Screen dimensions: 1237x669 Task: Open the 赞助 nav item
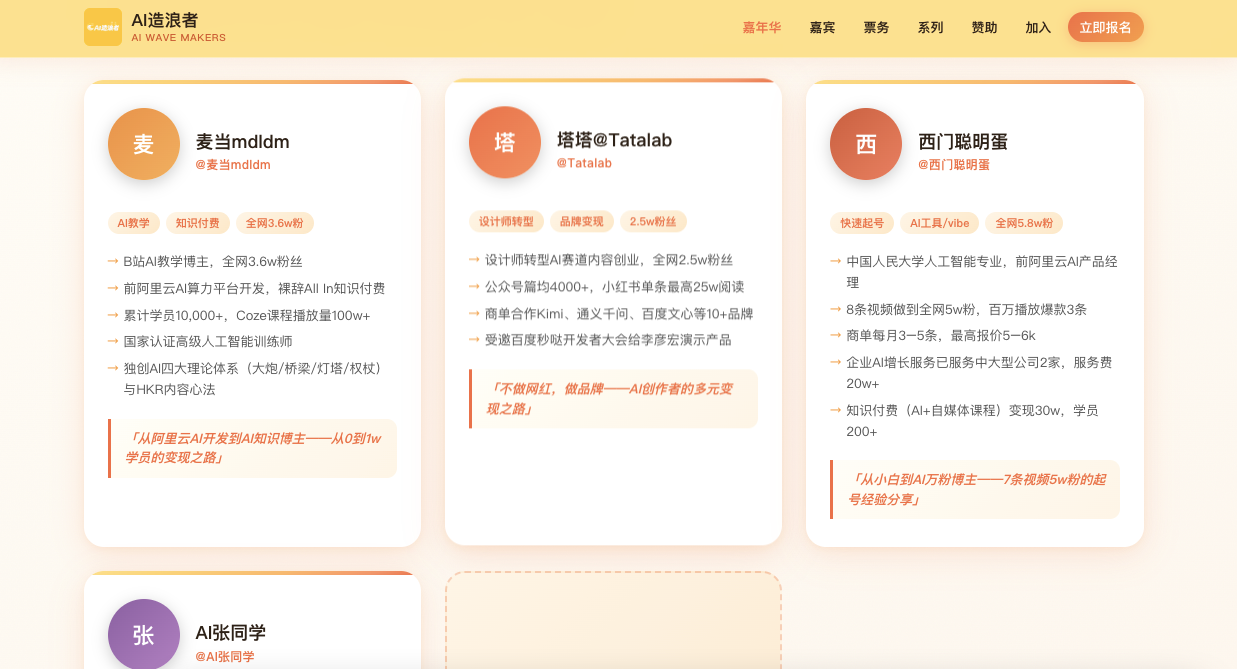point(985,27)
